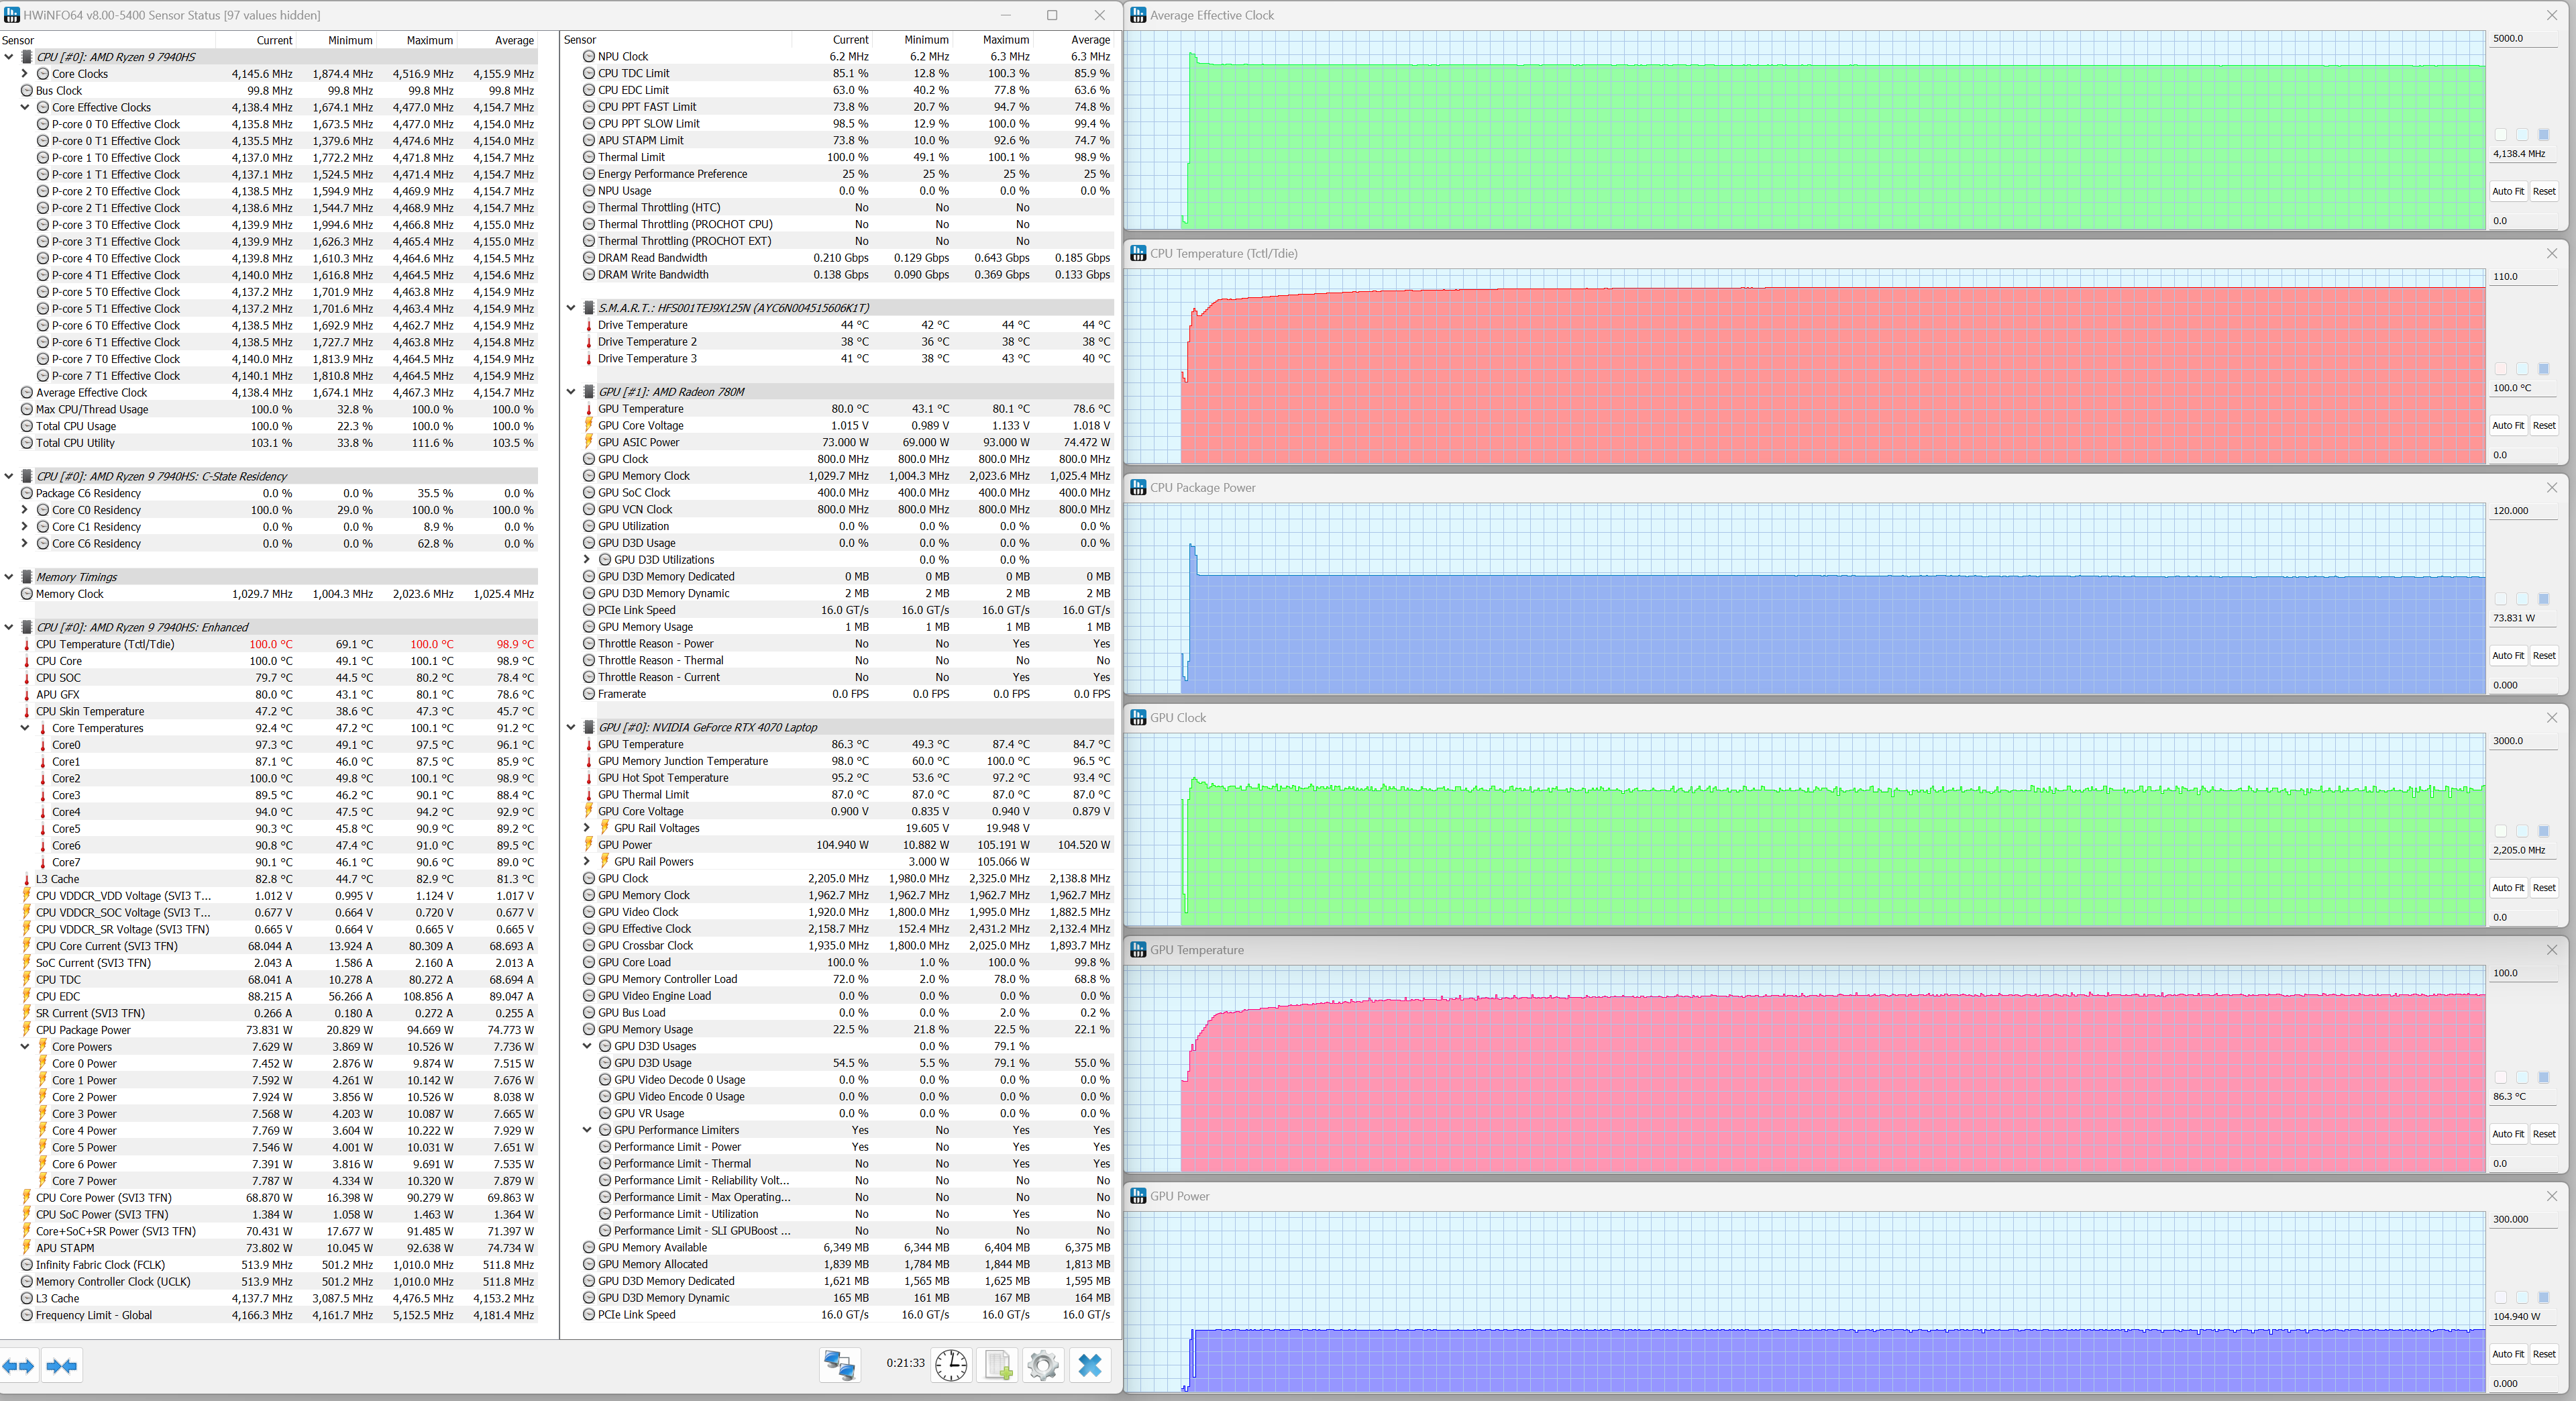Image resolution: width=2576 pixels, height=1401 pixels.
Task: Expand the GPU Rail Voltages item
Action: [587, 828]
